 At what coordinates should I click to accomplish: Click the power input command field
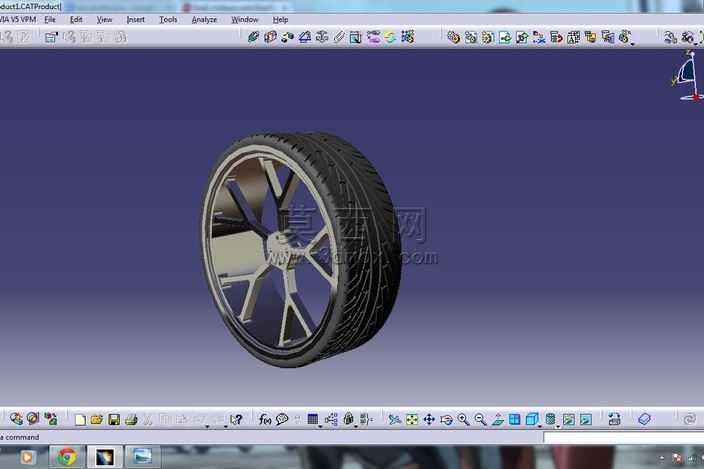point(623,437)
